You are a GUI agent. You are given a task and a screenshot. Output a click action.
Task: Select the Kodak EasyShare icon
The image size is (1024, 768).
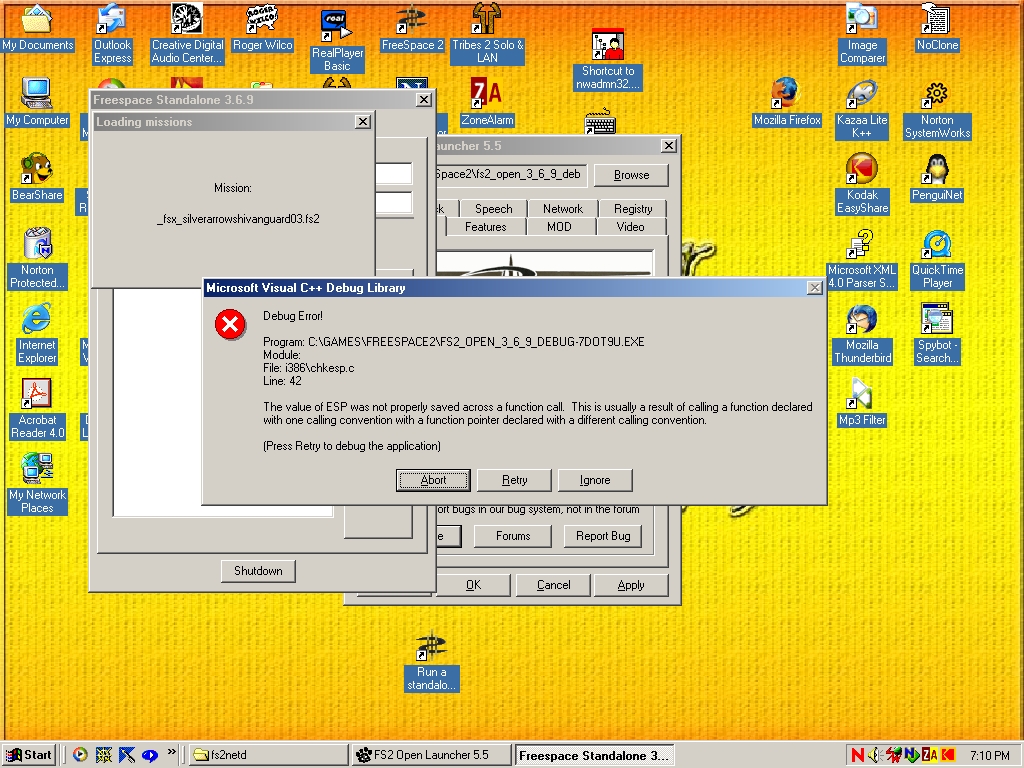point(862,184)
